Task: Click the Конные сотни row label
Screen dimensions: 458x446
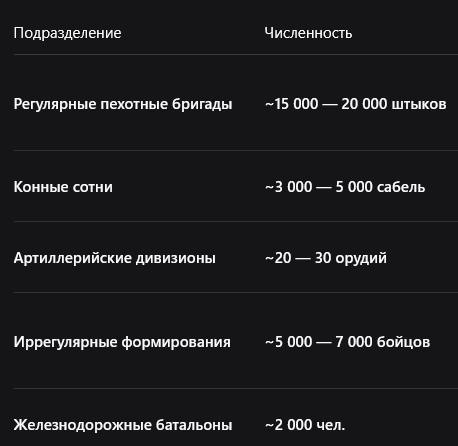Action: pos(63,187)
